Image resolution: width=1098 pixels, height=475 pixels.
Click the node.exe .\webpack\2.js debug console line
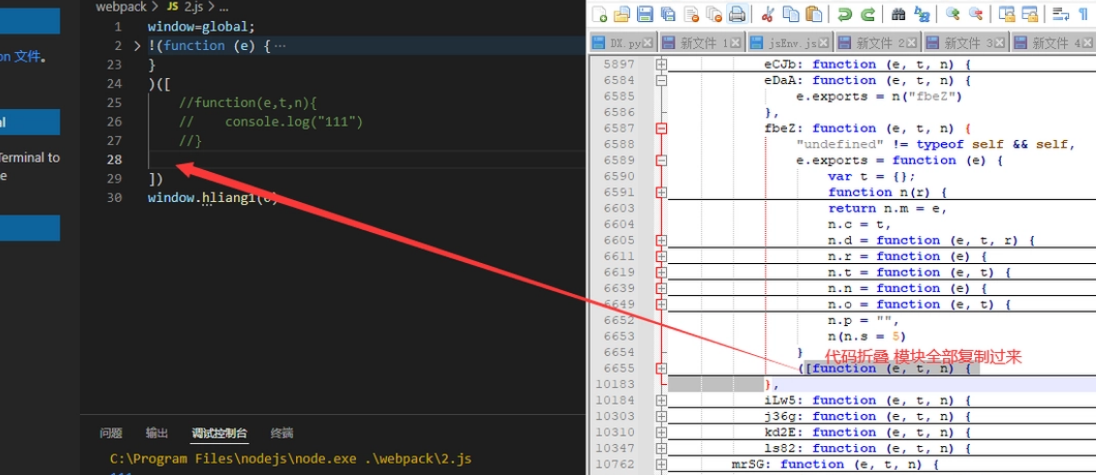tap(291, 460)
